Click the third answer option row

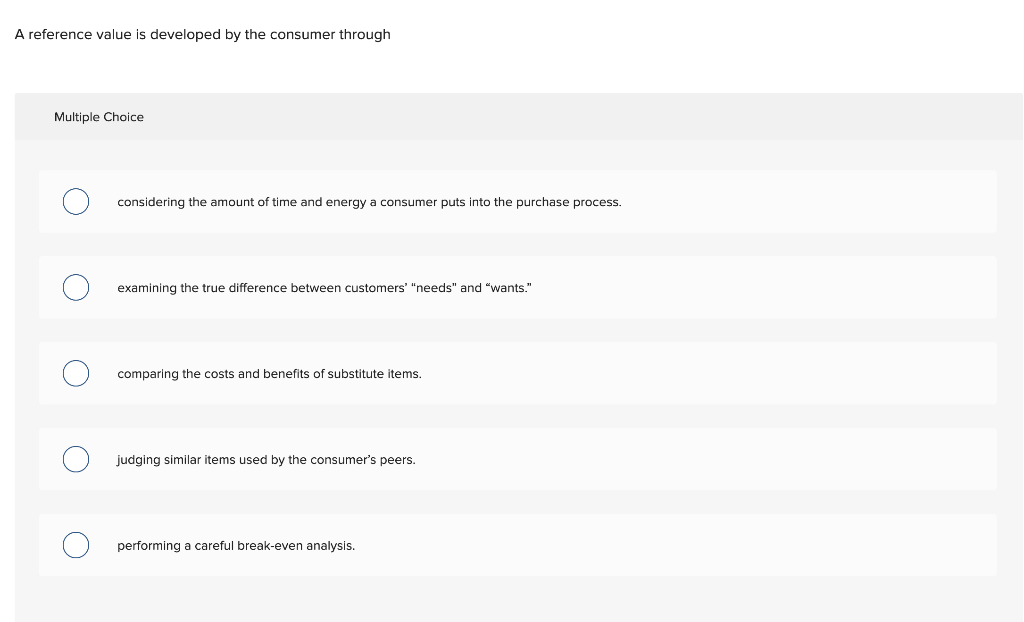click(518, 373)
